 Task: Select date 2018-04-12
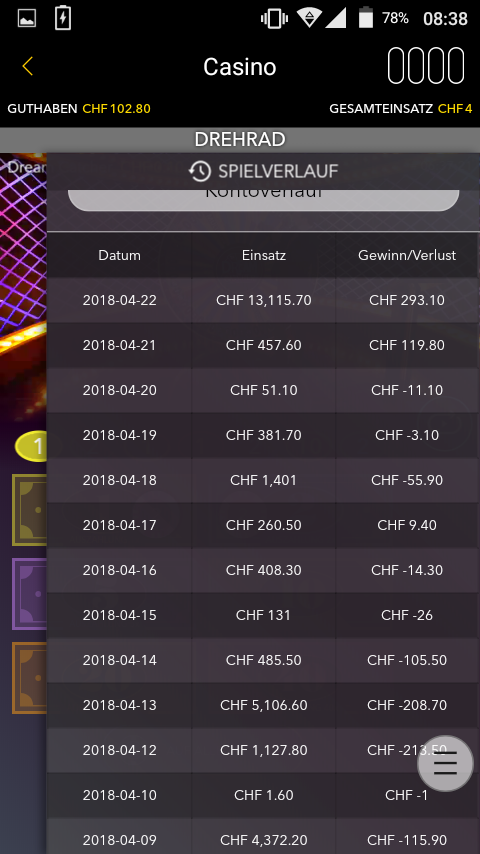pos(119,750)
